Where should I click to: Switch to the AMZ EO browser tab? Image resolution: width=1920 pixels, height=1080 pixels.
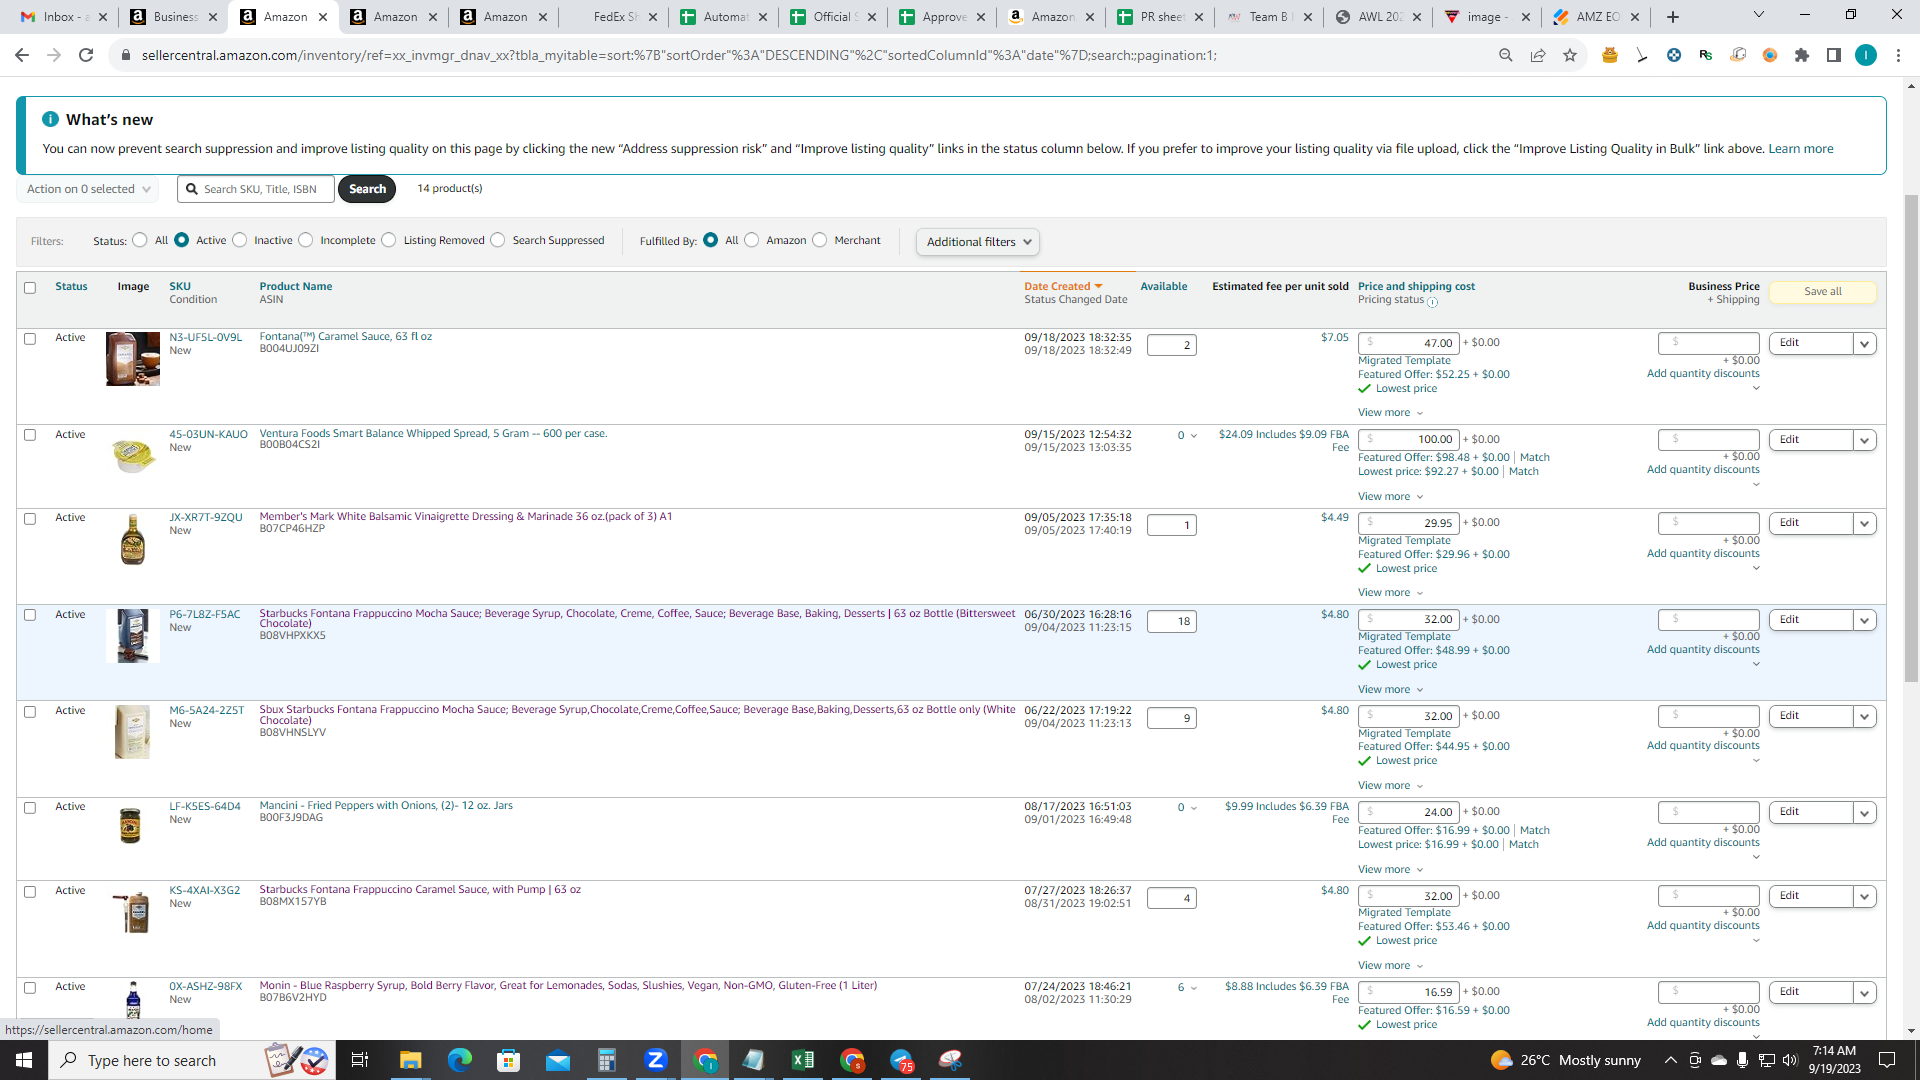click(x=1597, y=17)
